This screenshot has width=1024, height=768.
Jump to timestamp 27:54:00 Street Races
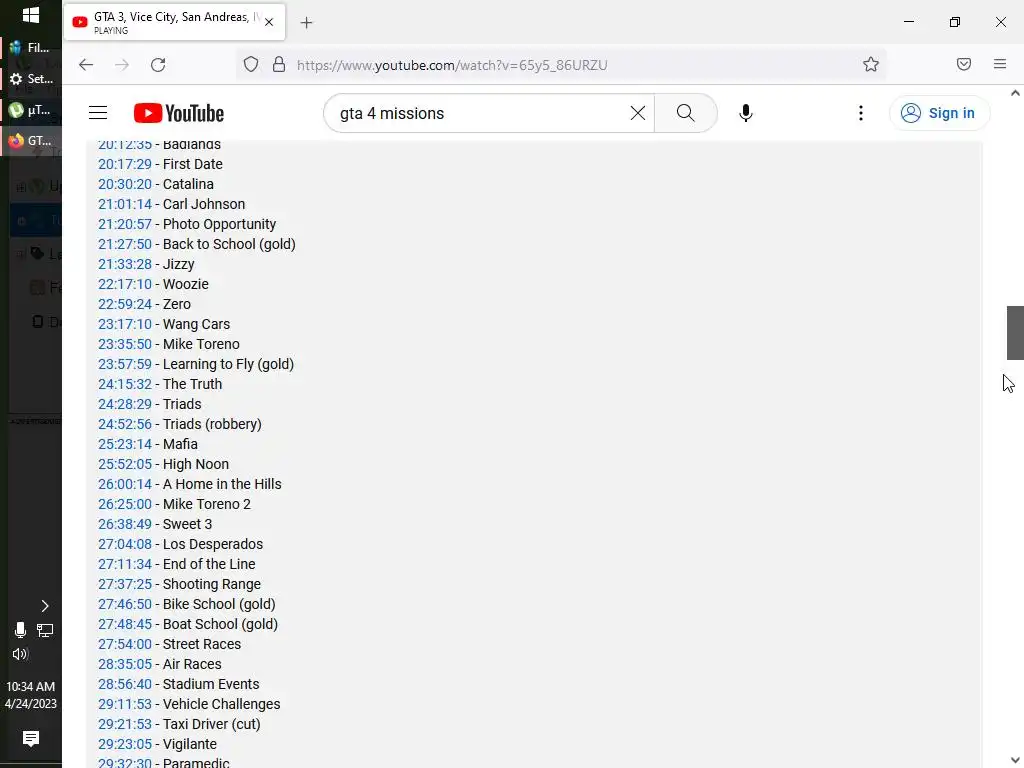click(125, 644)
